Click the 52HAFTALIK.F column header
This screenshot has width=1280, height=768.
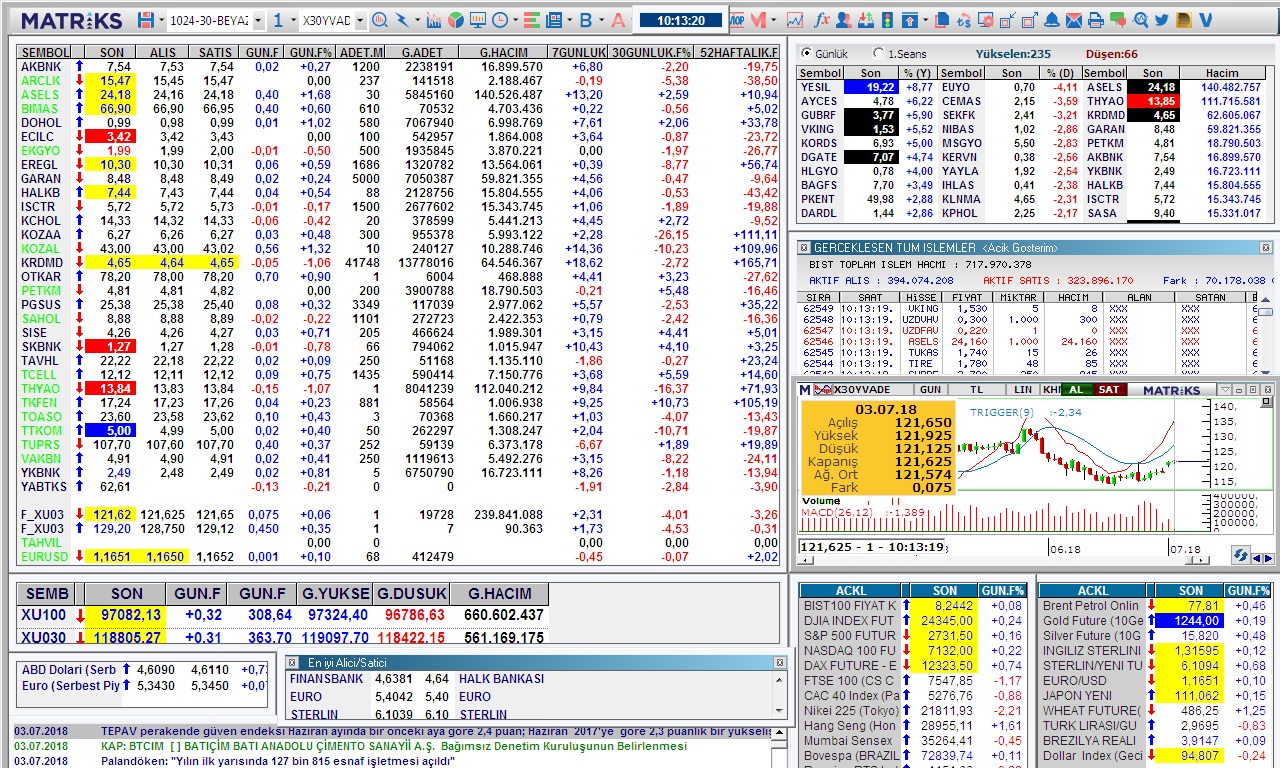point(739,52)
